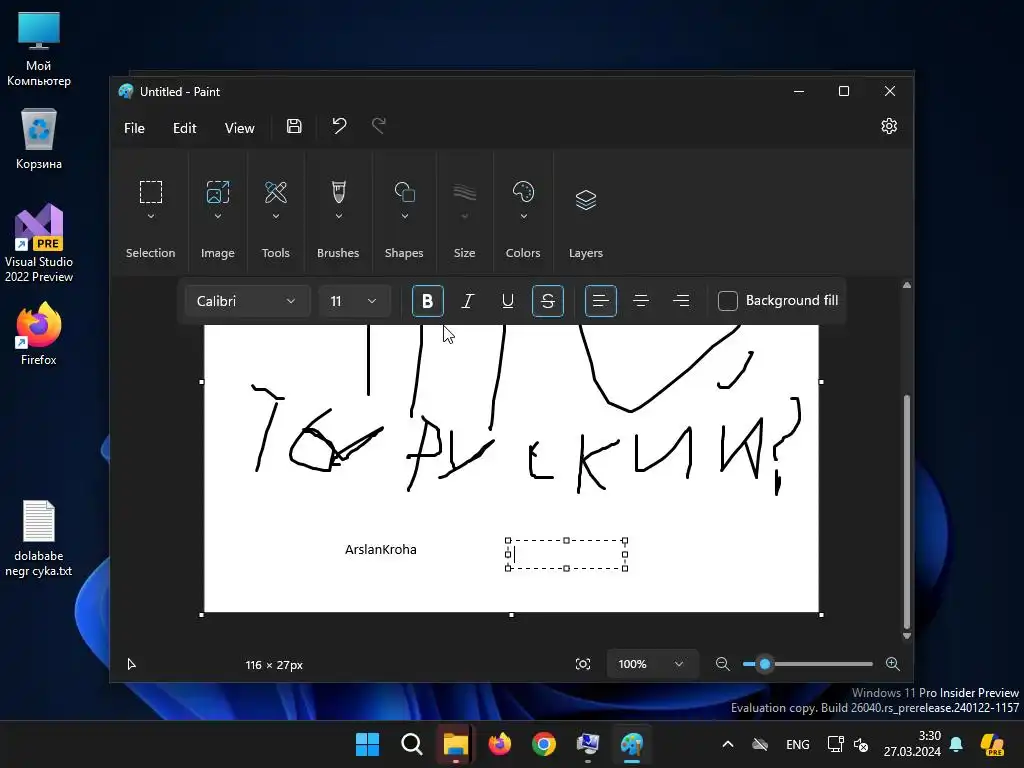Click the zoom slider handle
Viewport: 1024px width, 768px height.
[765, 664]
